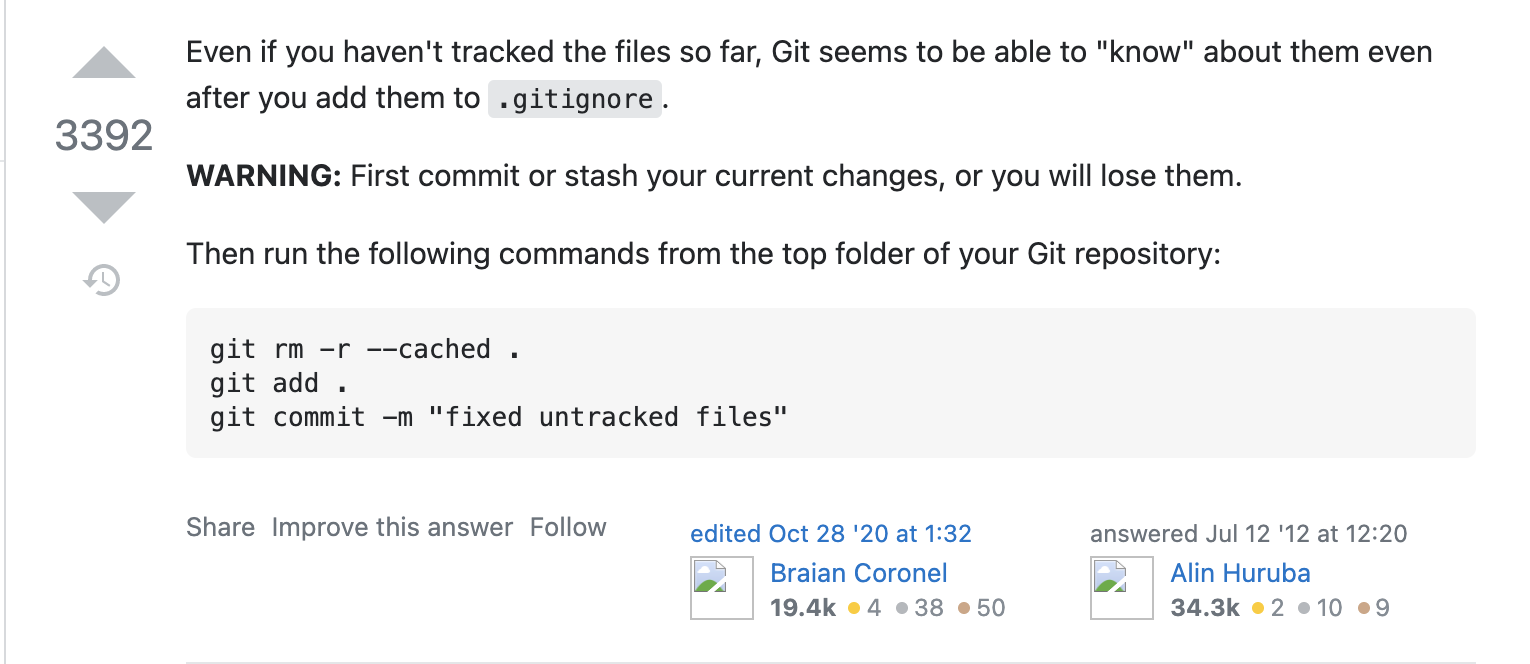Visit Braian Coronel's profile name link
This screenshot has height=664, width=1530.
click(859, 573)
